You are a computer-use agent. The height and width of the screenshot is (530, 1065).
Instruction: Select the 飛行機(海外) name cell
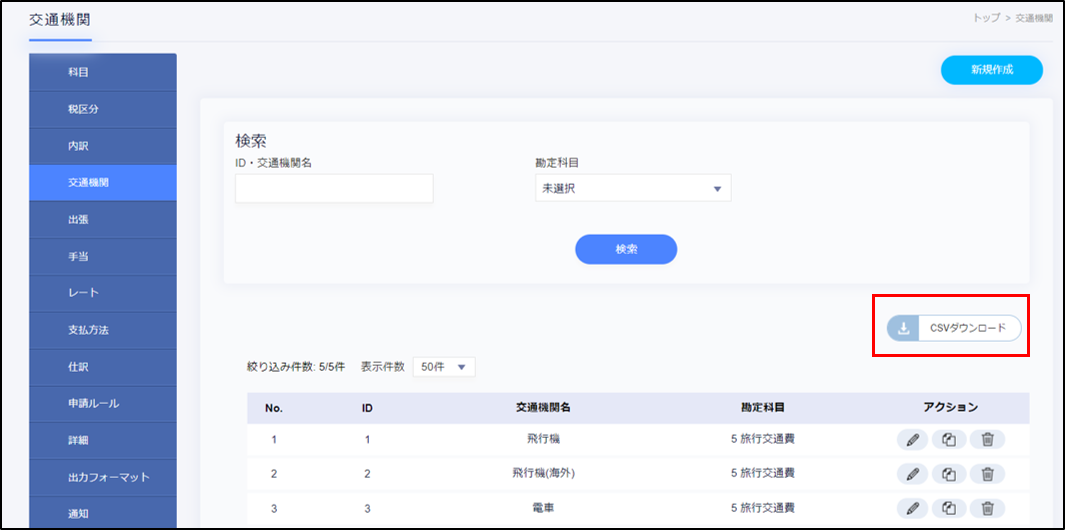coord(543,474)
